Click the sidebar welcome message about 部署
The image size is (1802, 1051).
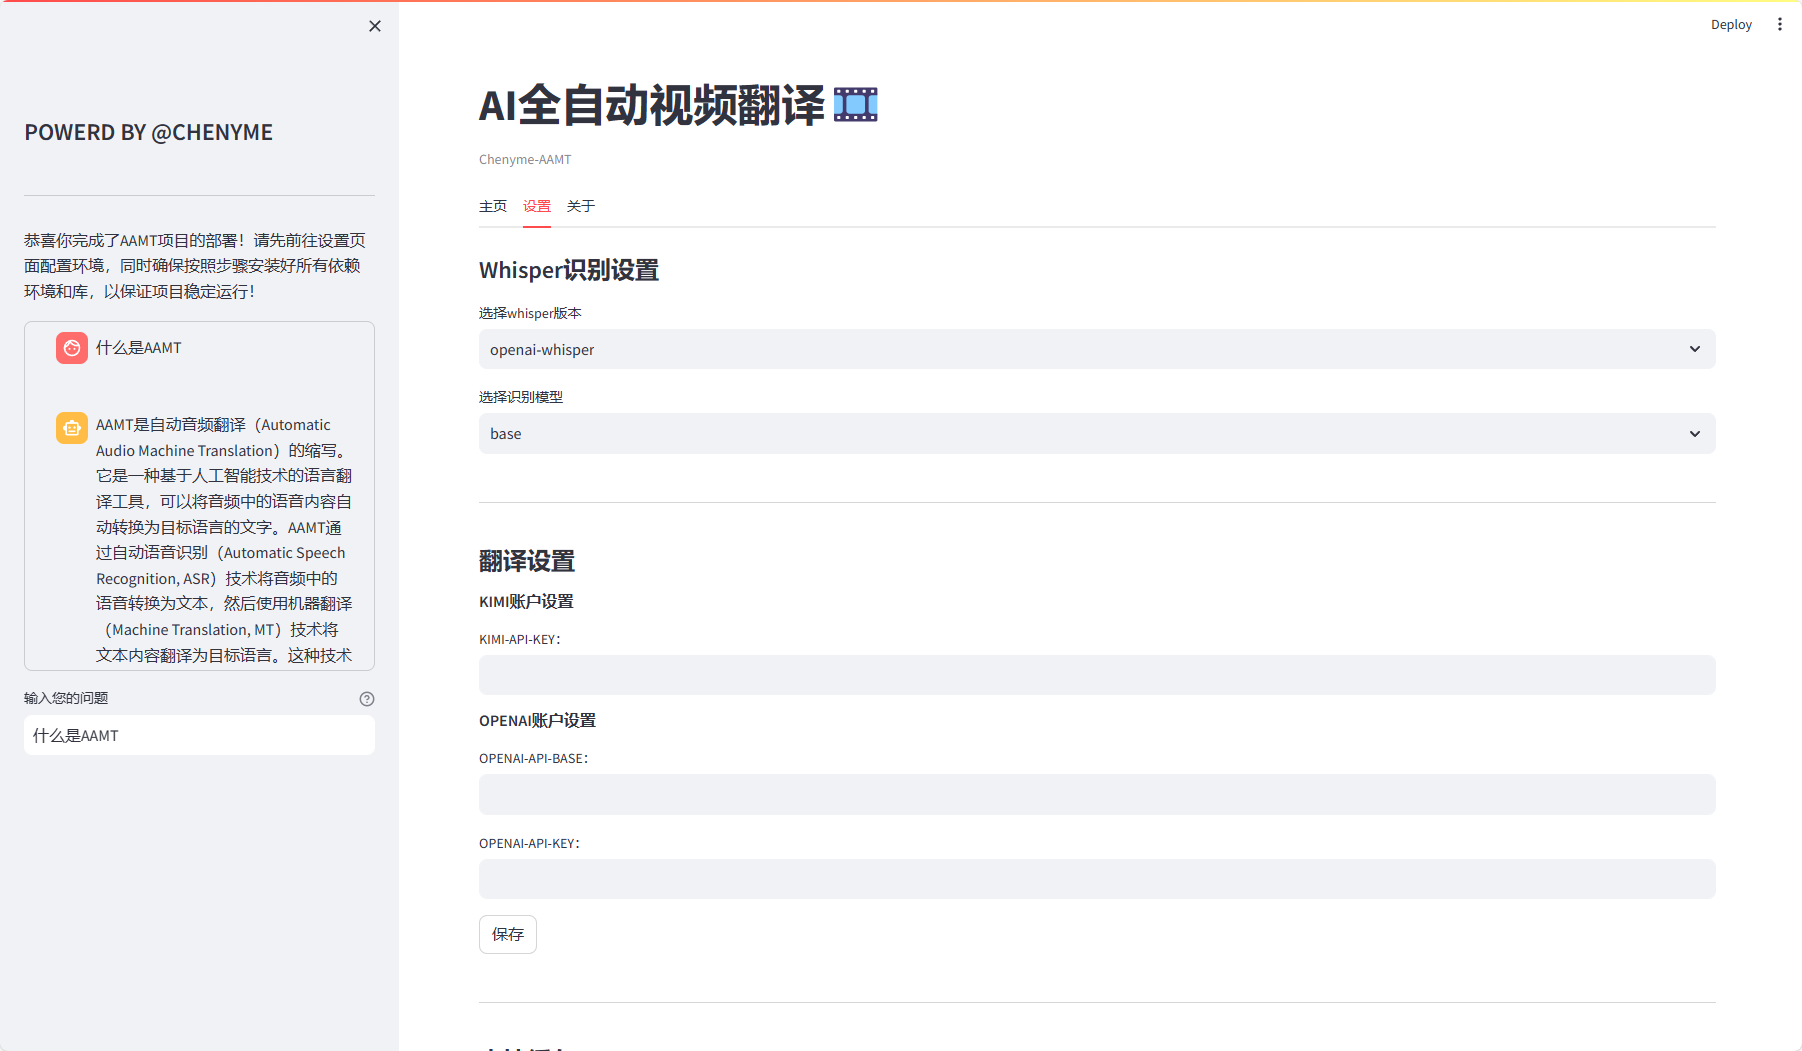(195, 266)
